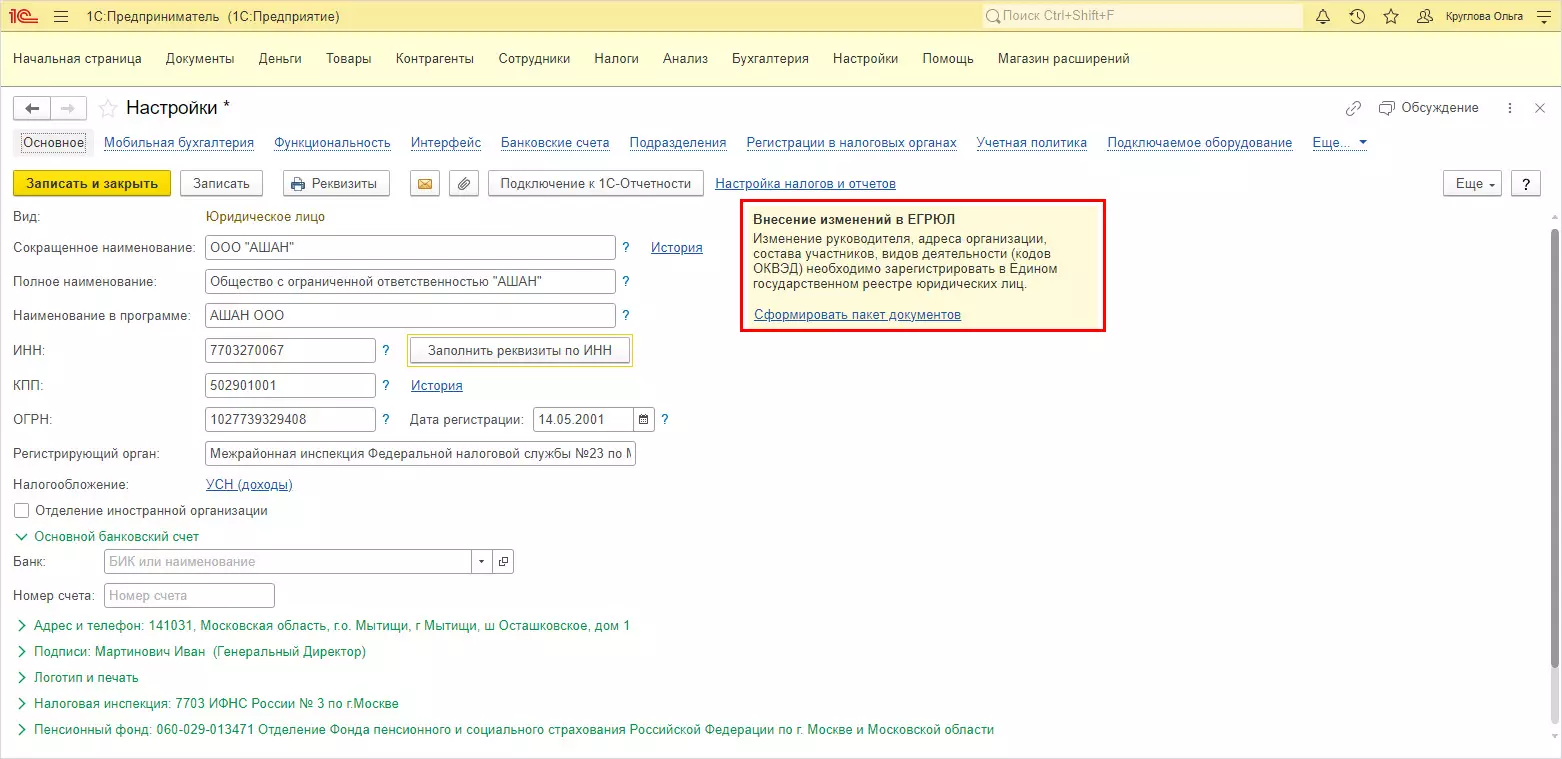Screen dimensions: 1562x759
Task: Click help question mark beside ИНН field
Action: click(386, 350)
